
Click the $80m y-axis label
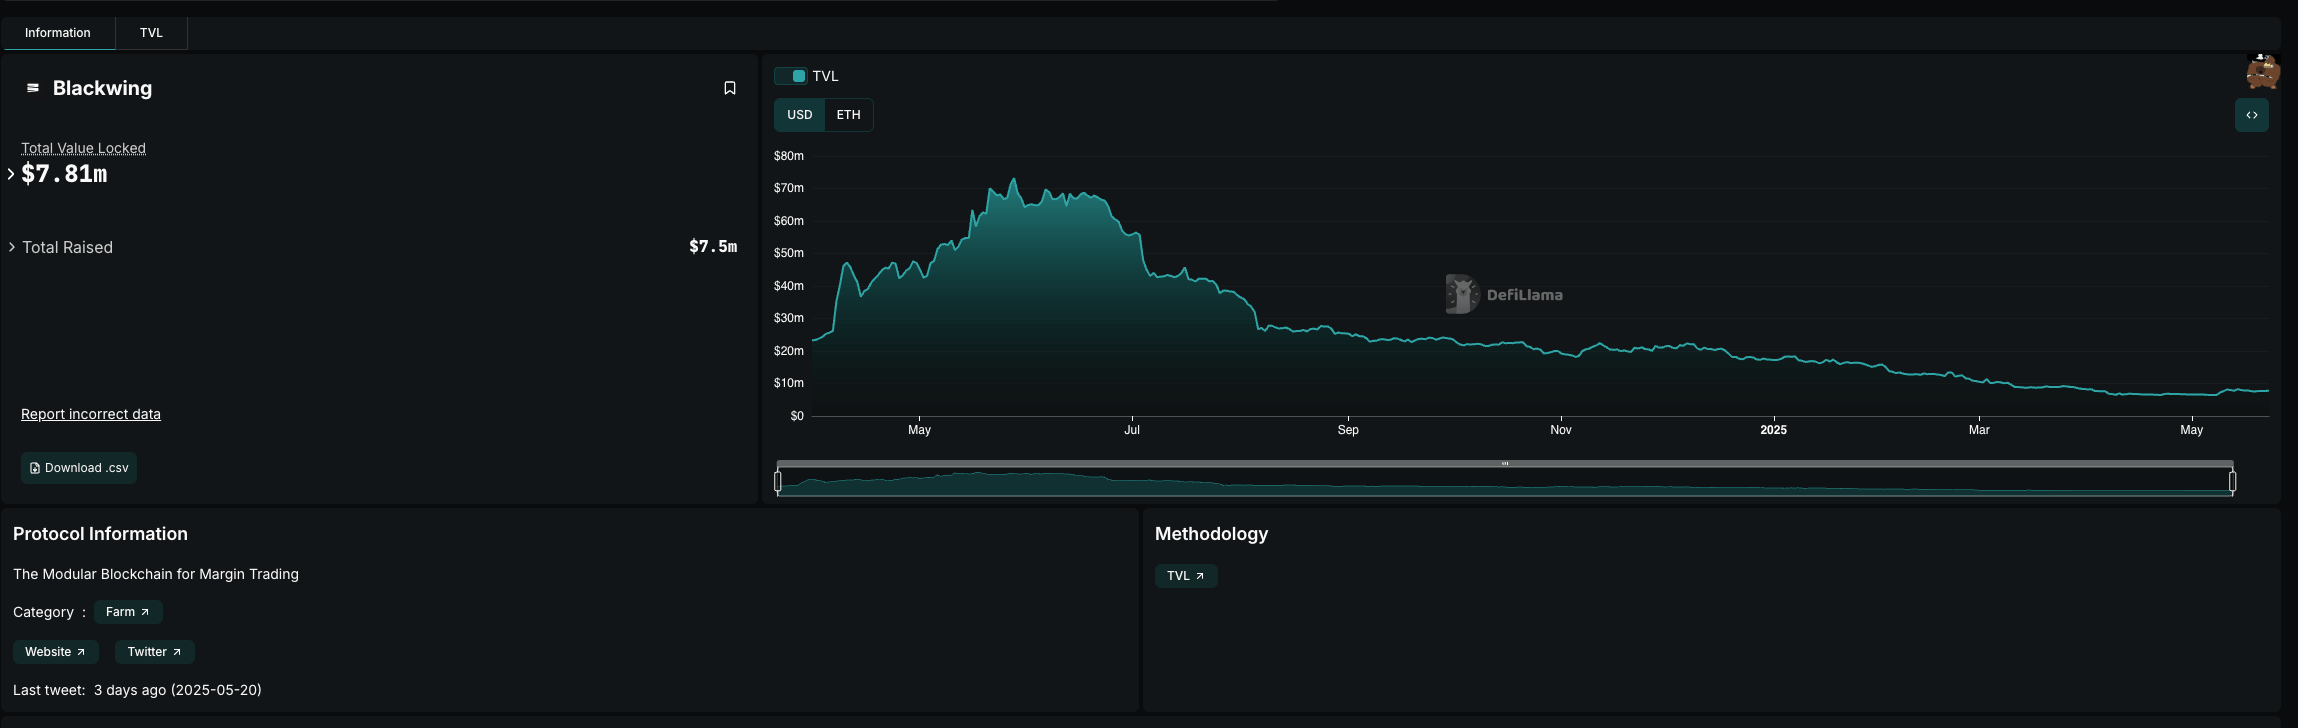[x=789, y=156]
